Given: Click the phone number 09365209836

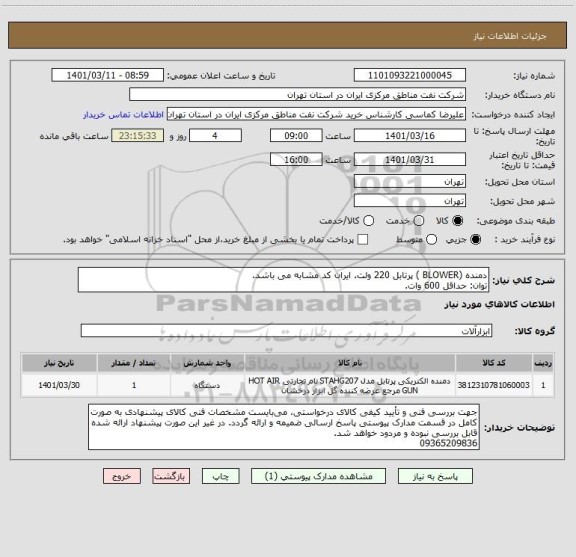Looking at the screenshot, I should pos(448,443).
